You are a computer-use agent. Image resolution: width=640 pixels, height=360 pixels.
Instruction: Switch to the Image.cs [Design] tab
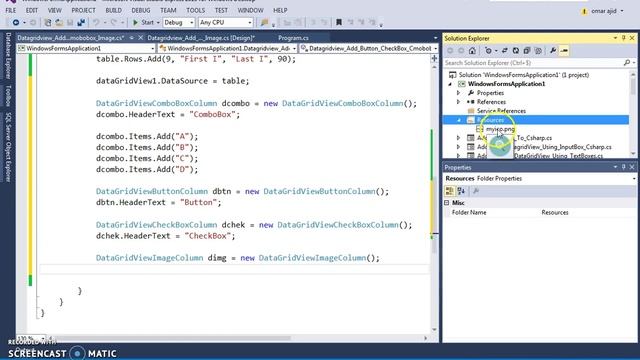coord(201,38)
